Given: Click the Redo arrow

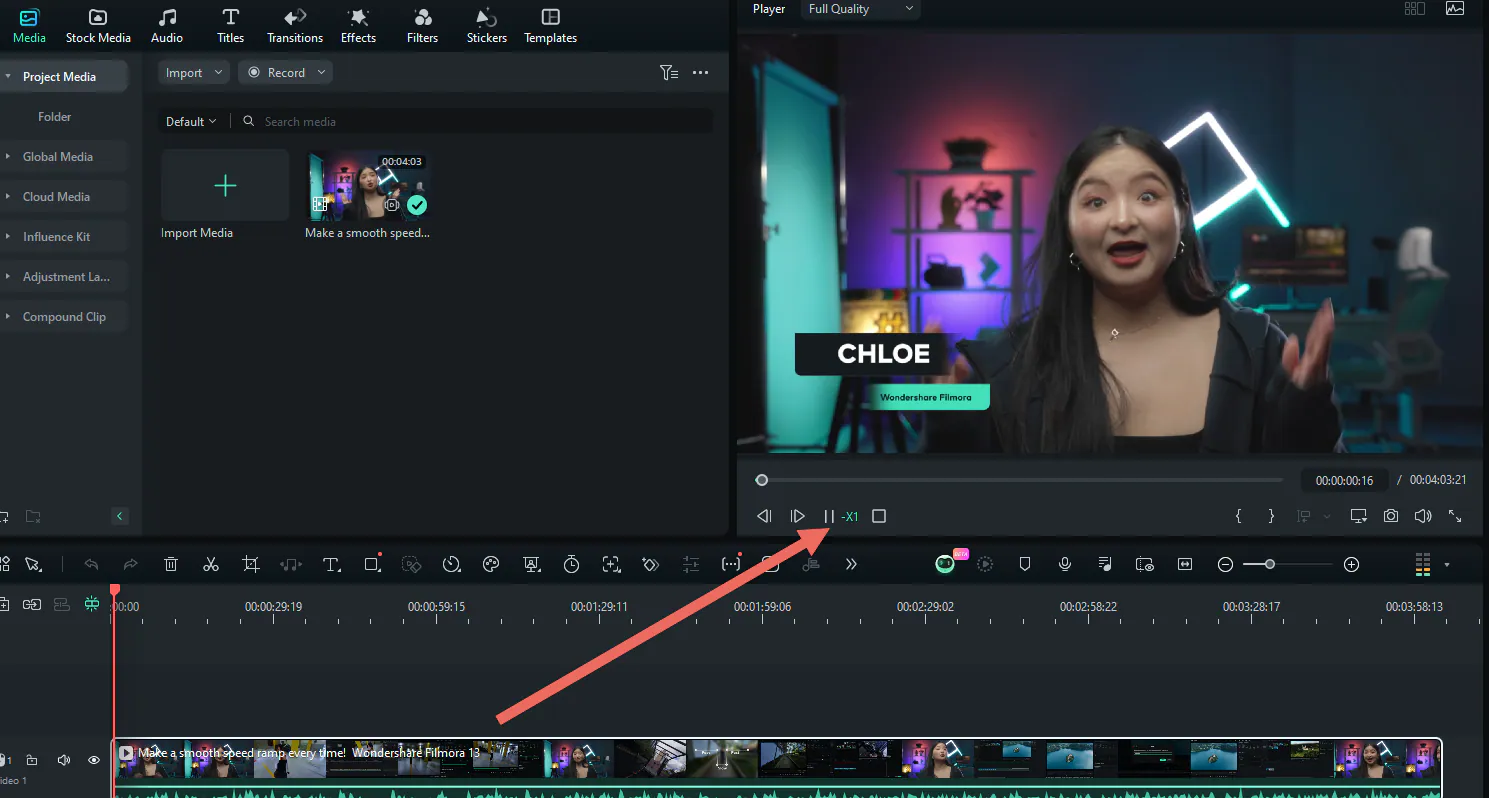Looking at the screenshot, I should tap(130, 565).
